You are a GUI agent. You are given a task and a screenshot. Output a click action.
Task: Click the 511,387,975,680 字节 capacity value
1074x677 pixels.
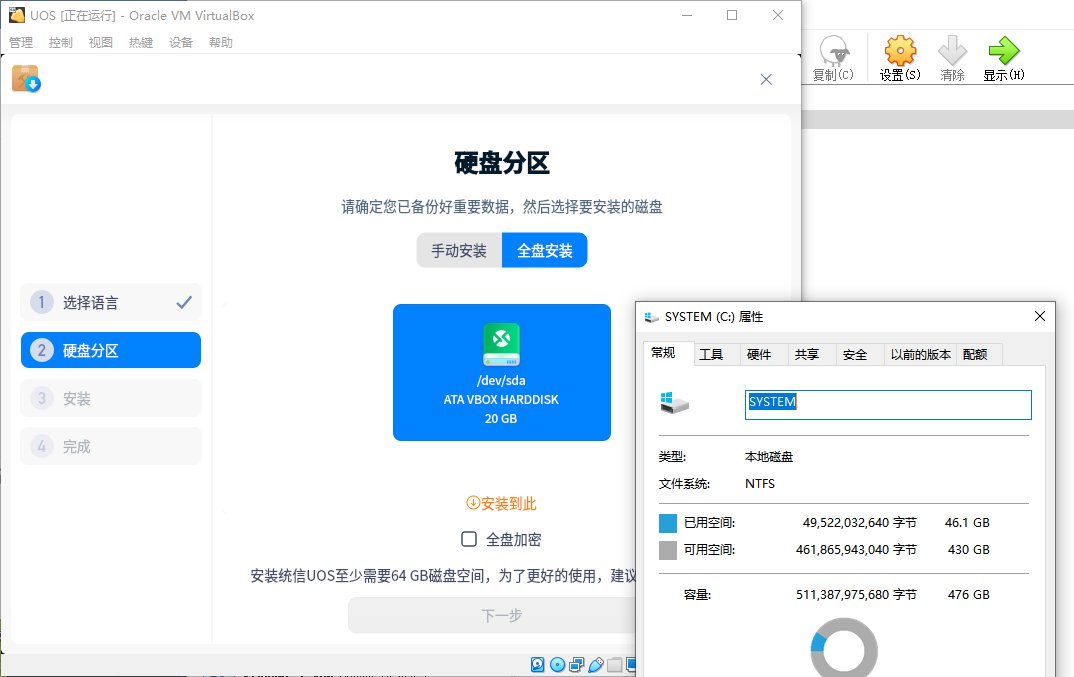coord(856,595)
